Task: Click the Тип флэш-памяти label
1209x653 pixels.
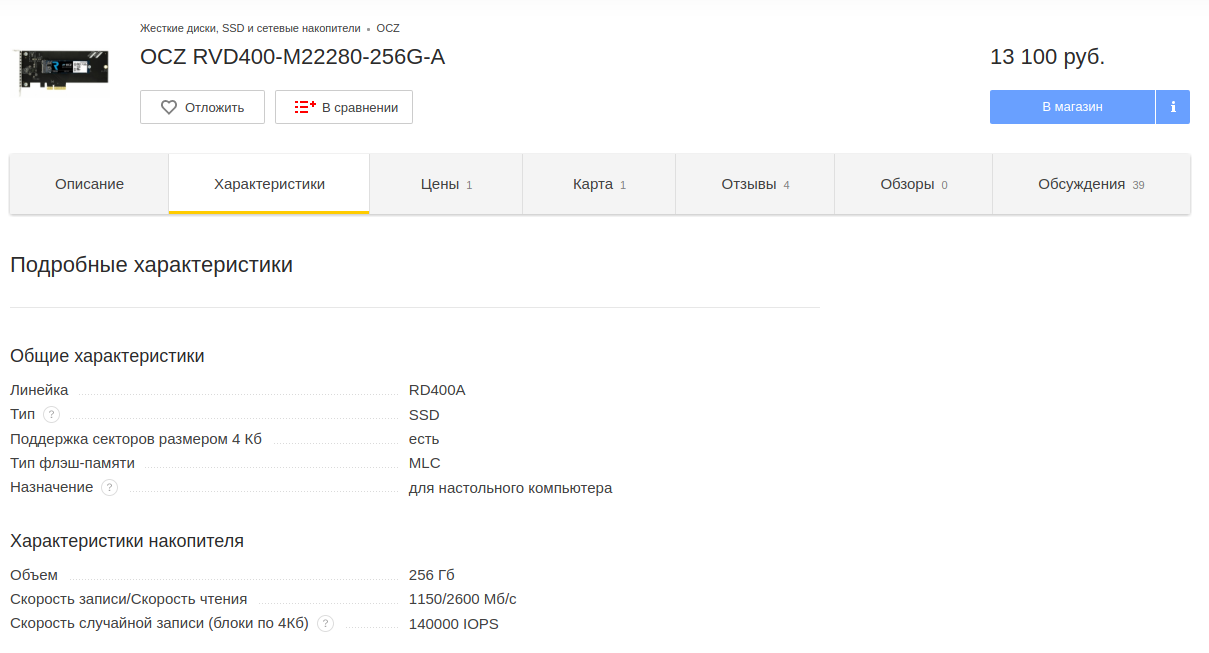Action: pyautogui.click(x=72, y=463)
